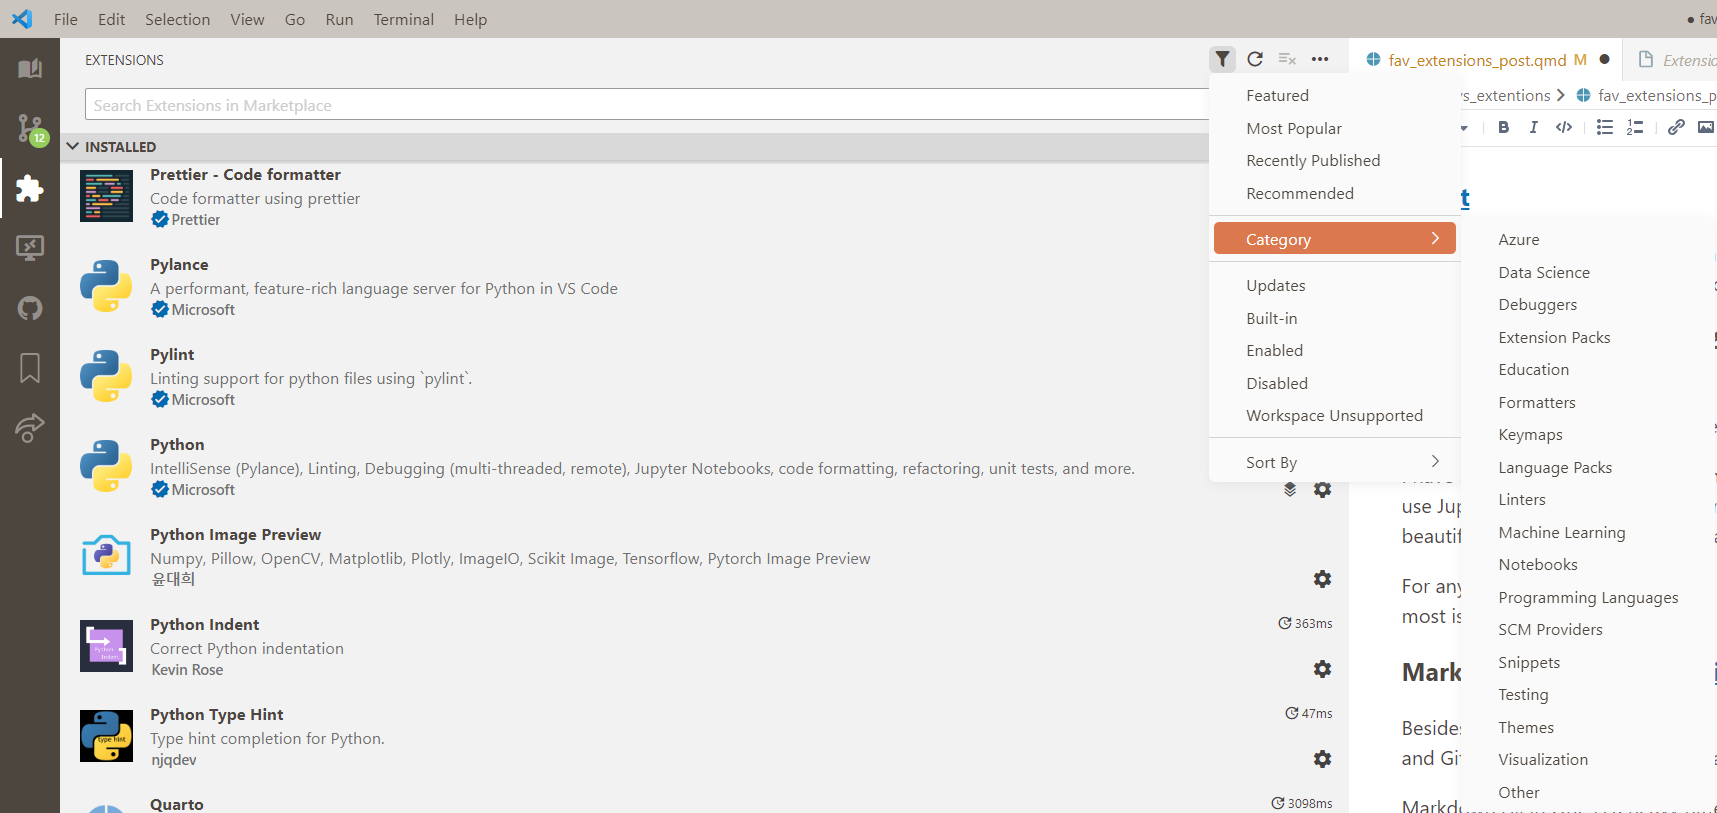Open the Source Control view
This screenshot has width=1717, height=813.
[30, 128]
